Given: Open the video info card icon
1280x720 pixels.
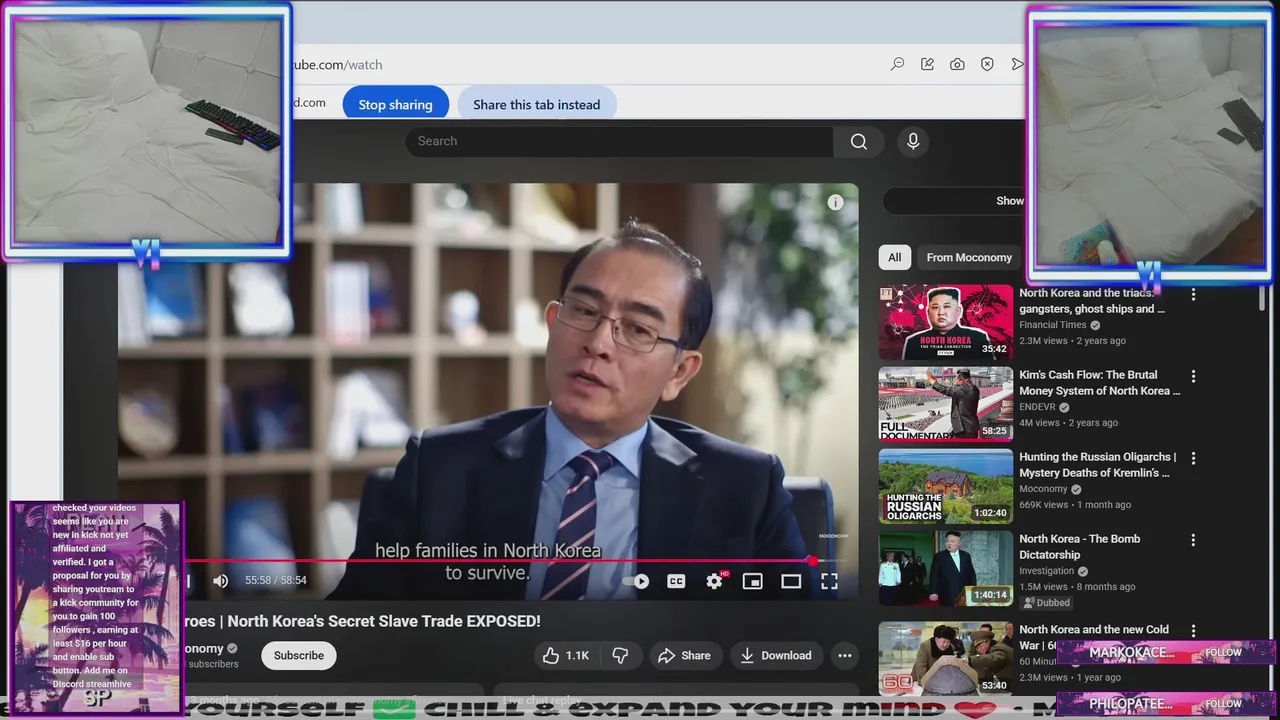Looking at the screenshot, I should 836,202.
